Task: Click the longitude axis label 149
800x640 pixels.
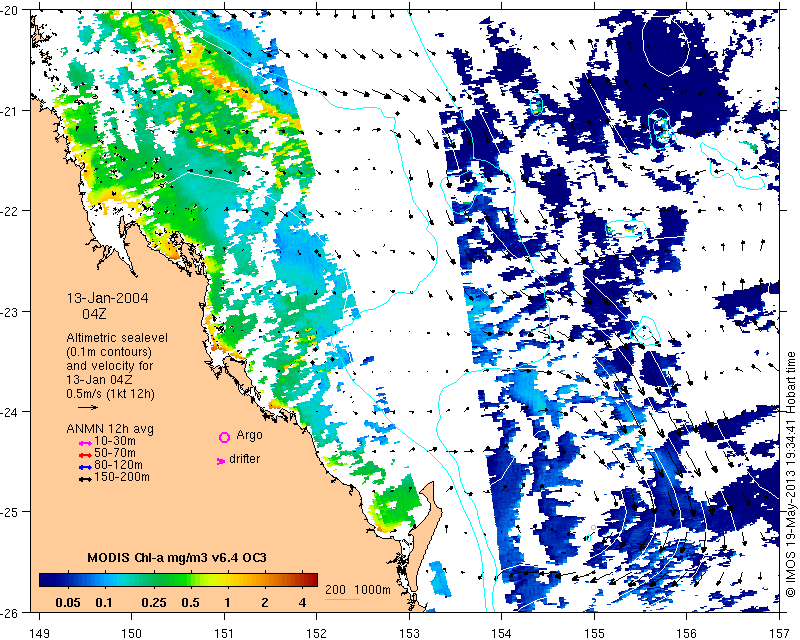Action: (39, 633)
